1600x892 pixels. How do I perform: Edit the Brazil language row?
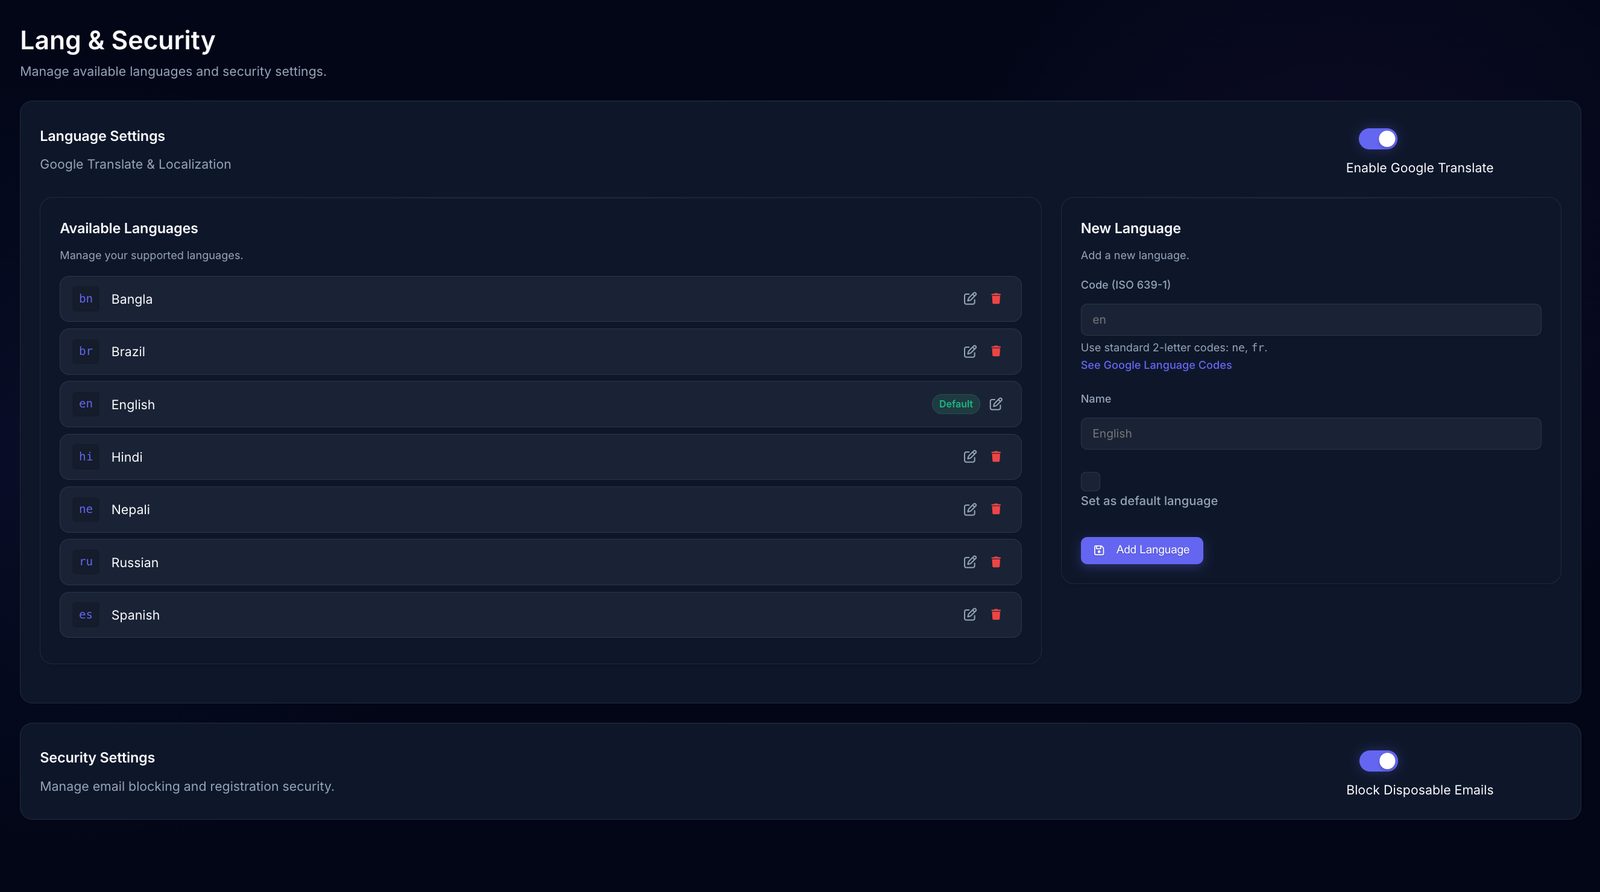(x=969, y=352)
